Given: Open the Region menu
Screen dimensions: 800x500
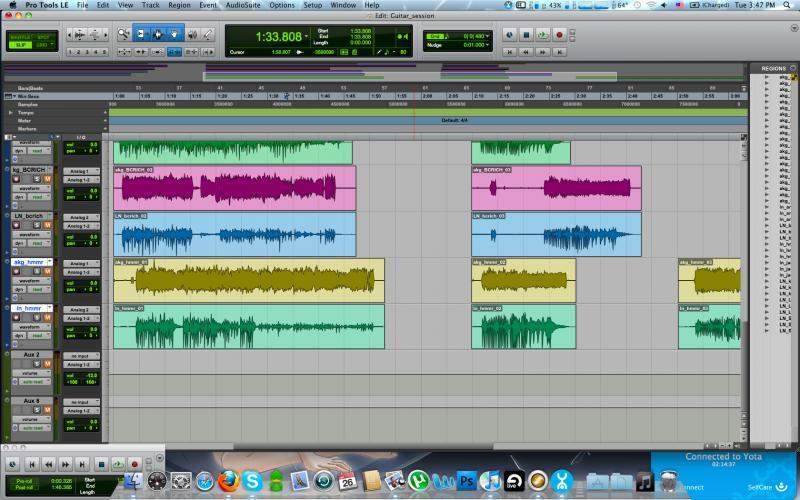Looking at the screenshot, I should [x=179, y=5].
